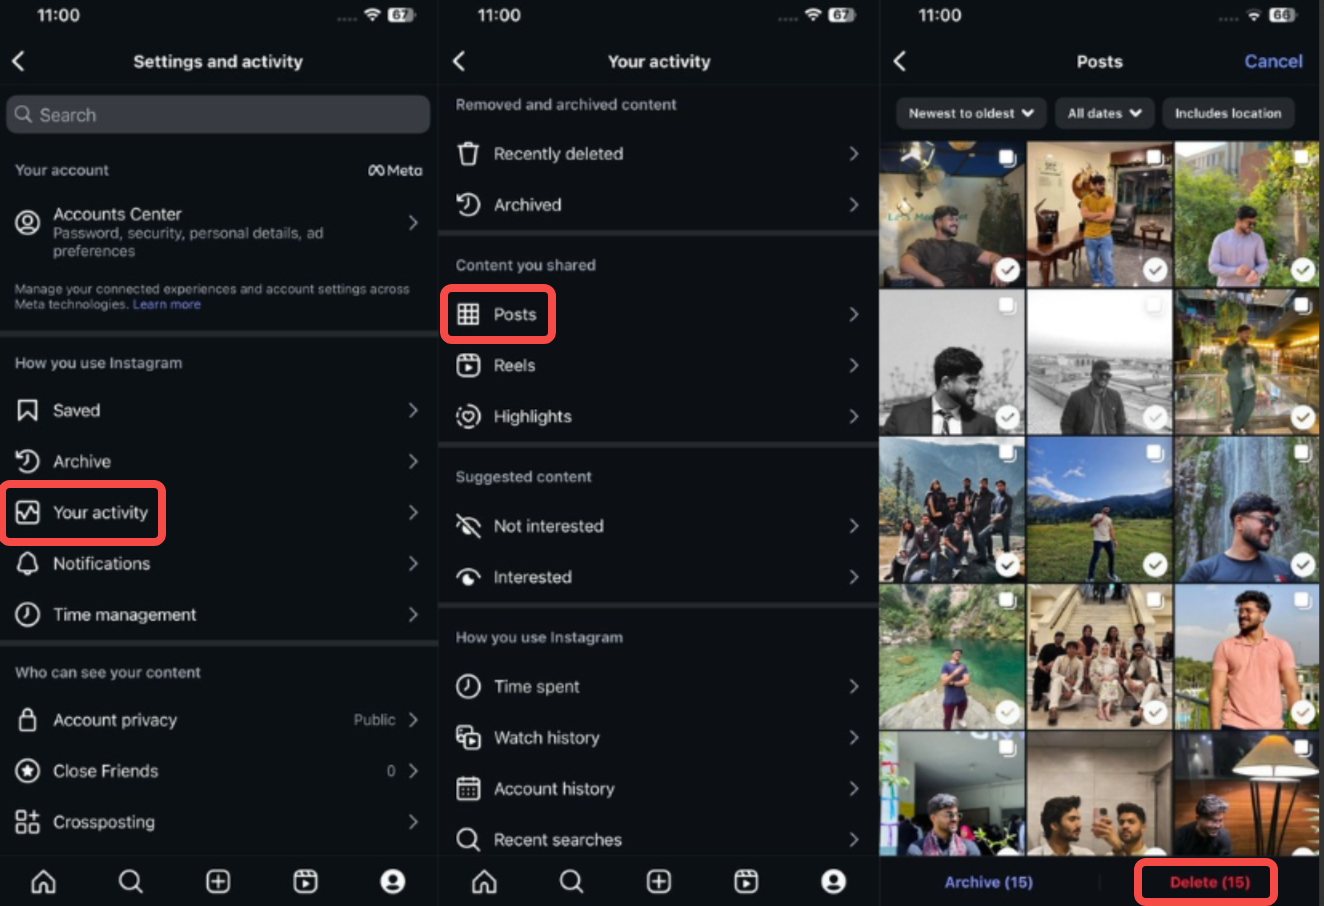Tap the two-men mirror selfie thumbnail

(x=1100, y=795)
